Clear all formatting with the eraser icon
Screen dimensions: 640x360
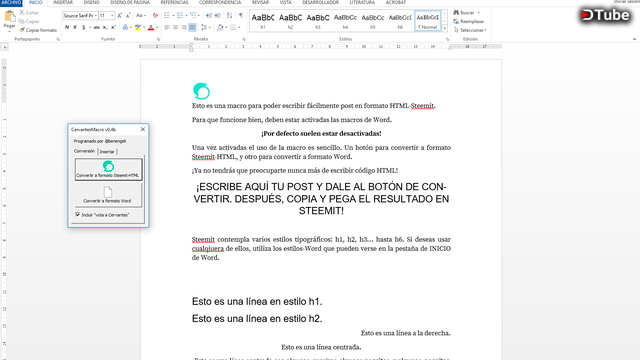click(x=155, y=16)
